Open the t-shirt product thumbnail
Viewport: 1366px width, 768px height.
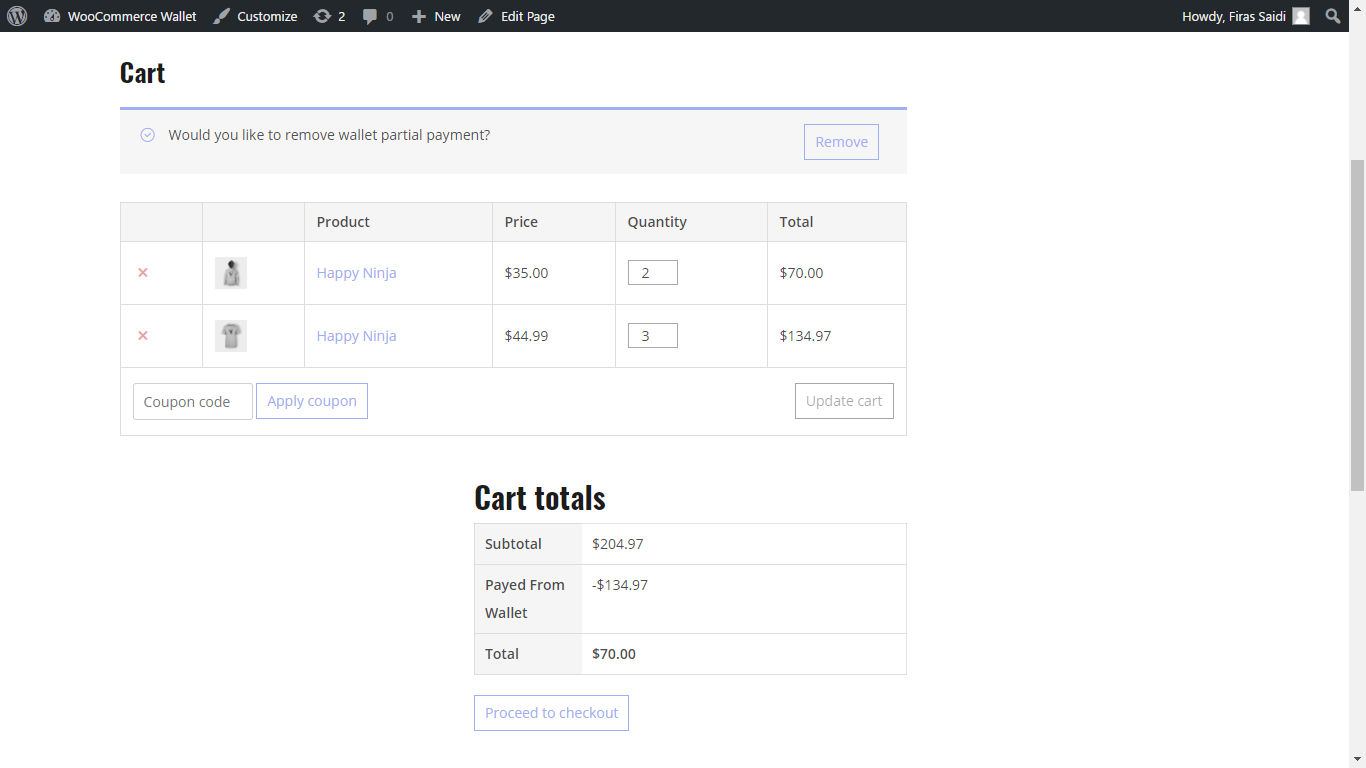tap(231, 336)
